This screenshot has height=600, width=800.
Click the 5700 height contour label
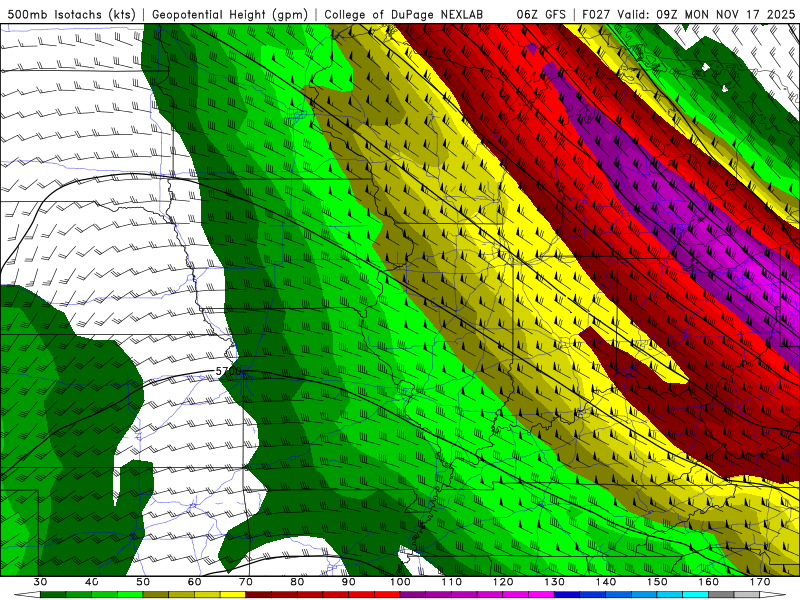click(228, 371)
